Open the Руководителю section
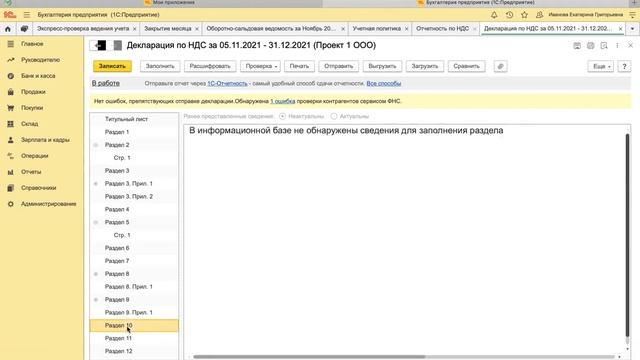The width and height of the screenshot is (640, 360). [x=40, y=60]
